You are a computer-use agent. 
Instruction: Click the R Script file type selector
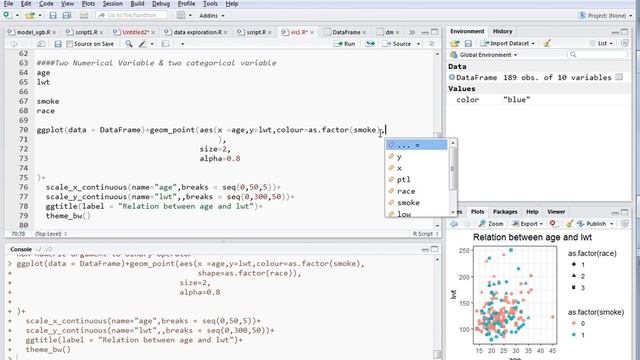(x=425, y=234)
